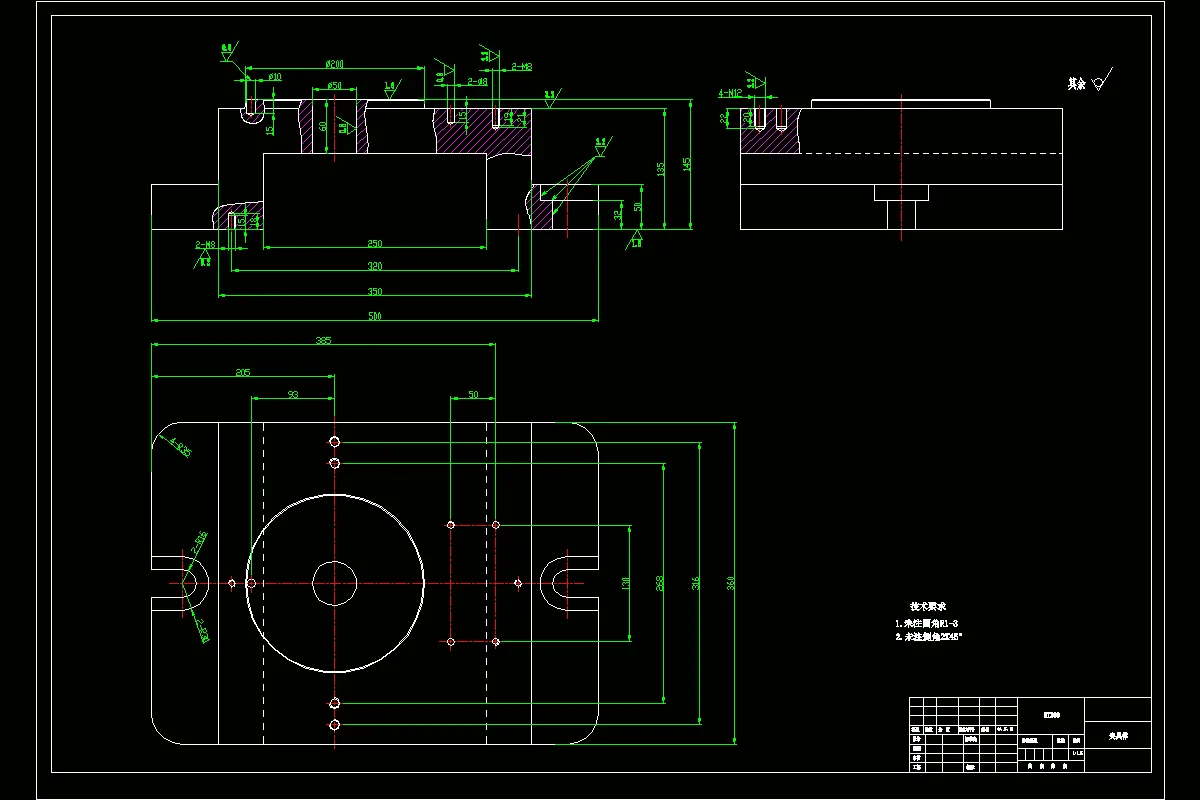Click the ø10 dimension label
The height and width of the screenshot is (800, 1200).
(274, 76)
